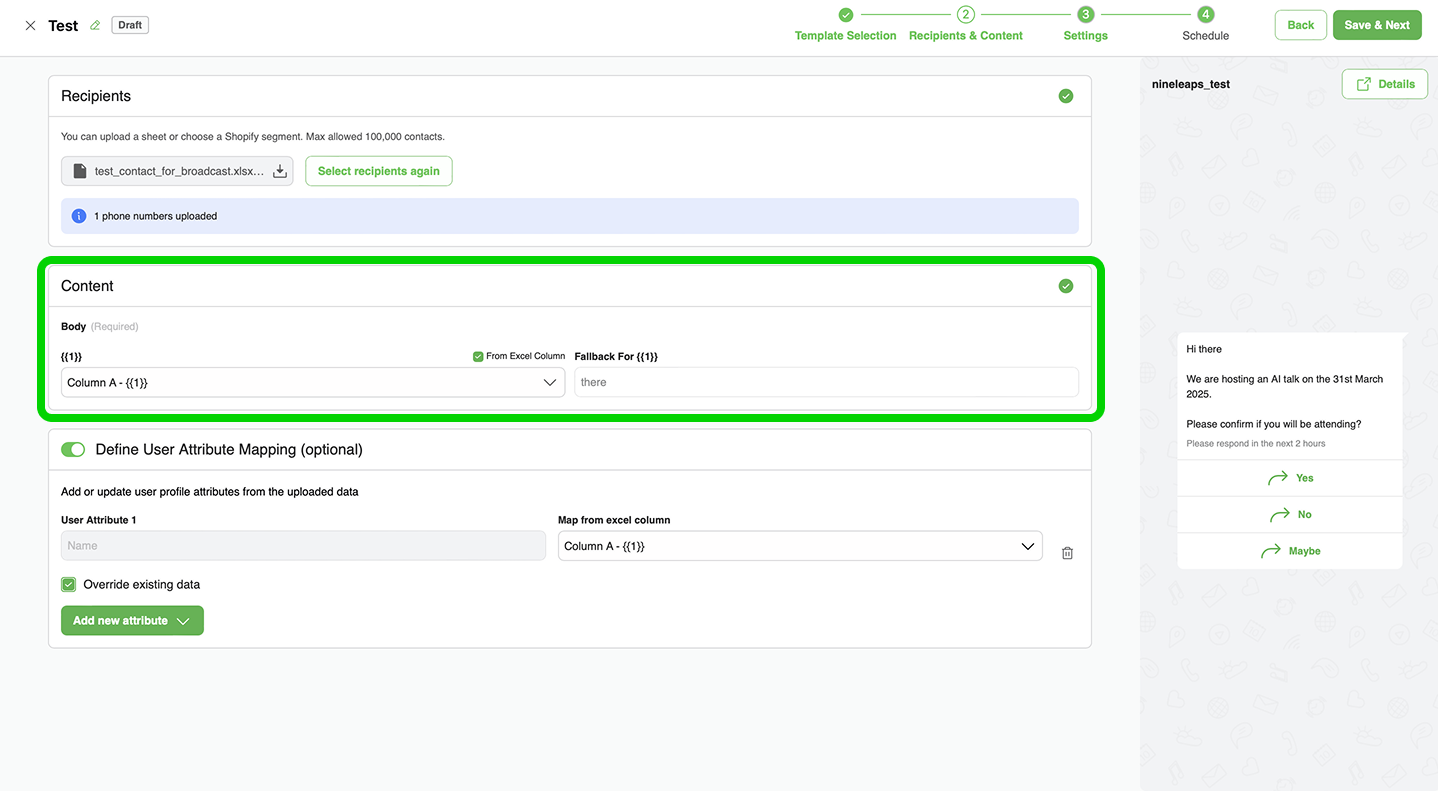1438x791 pixels.
Task: Open the Add new attribute dropdown
Action: click(132, 621)
